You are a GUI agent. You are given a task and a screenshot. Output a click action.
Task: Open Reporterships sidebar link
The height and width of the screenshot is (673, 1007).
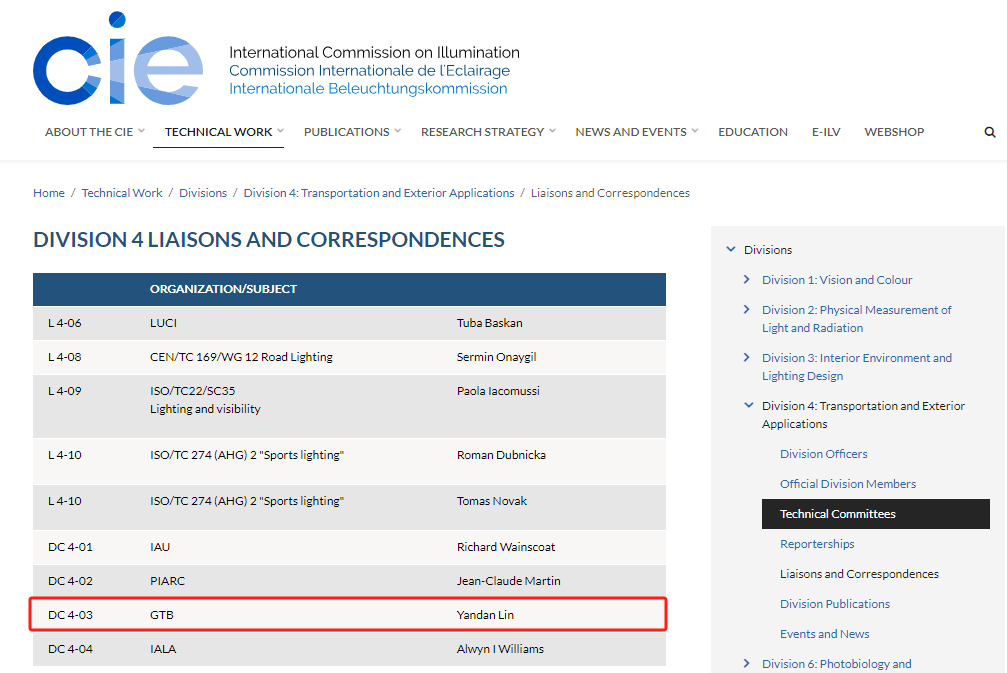click(817, 544)
